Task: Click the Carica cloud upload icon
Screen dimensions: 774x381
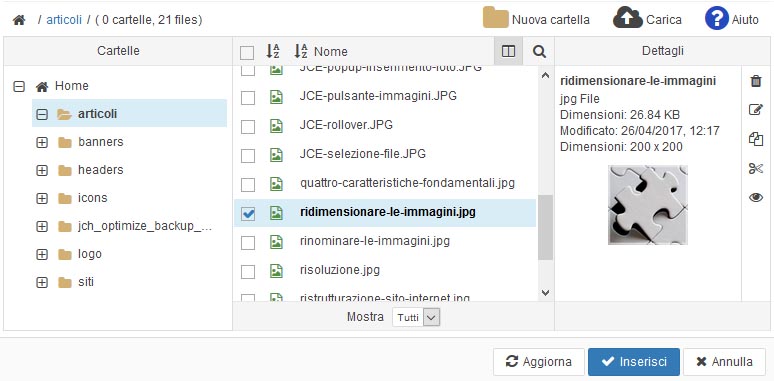Action: 628,18
